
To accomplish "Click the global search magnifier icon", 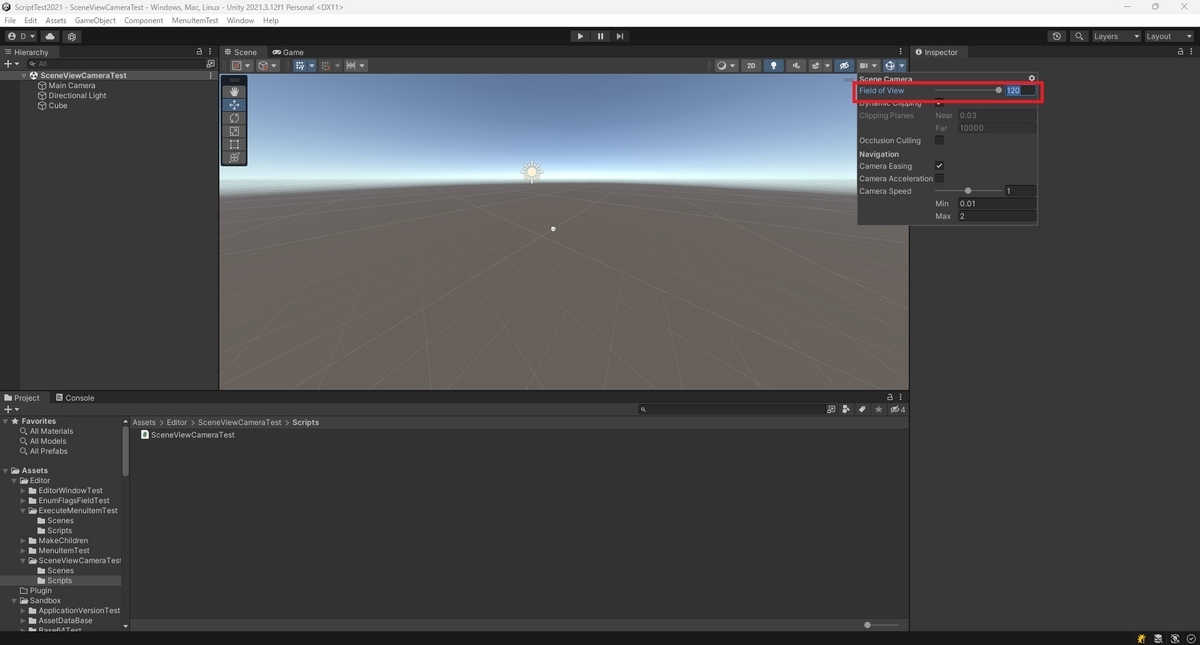I will point(1079,36).
